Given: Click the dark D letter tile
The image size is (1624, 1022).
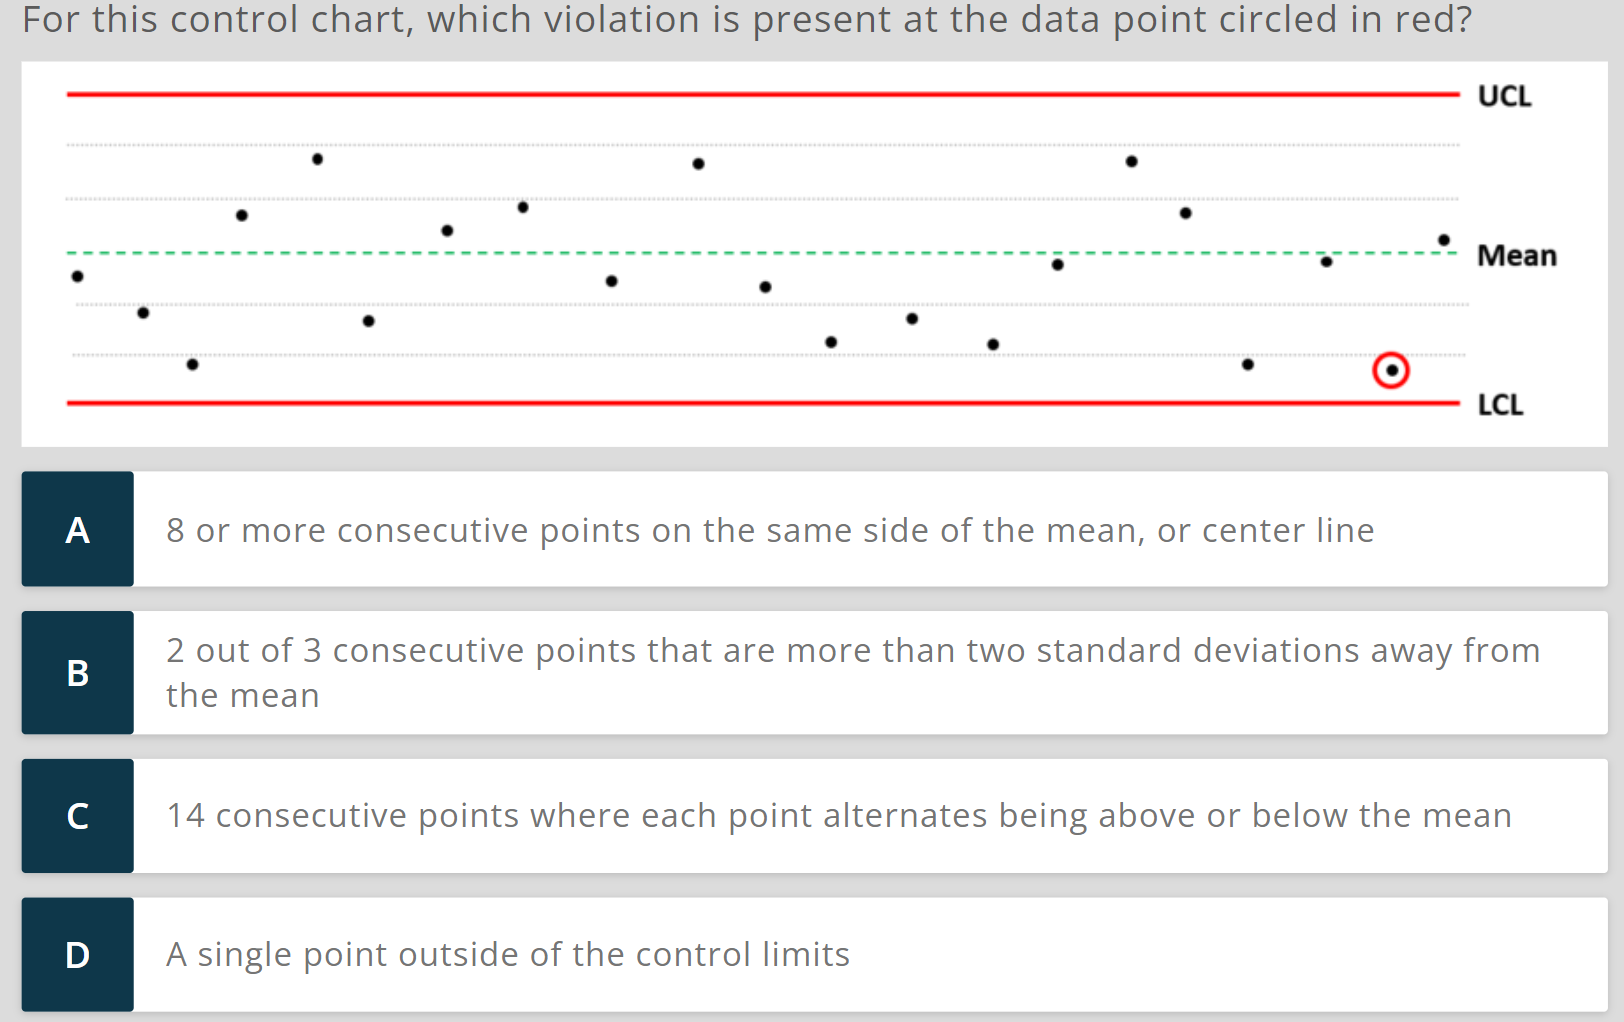Looking at the screenshot, I should (x=77, y=953).
